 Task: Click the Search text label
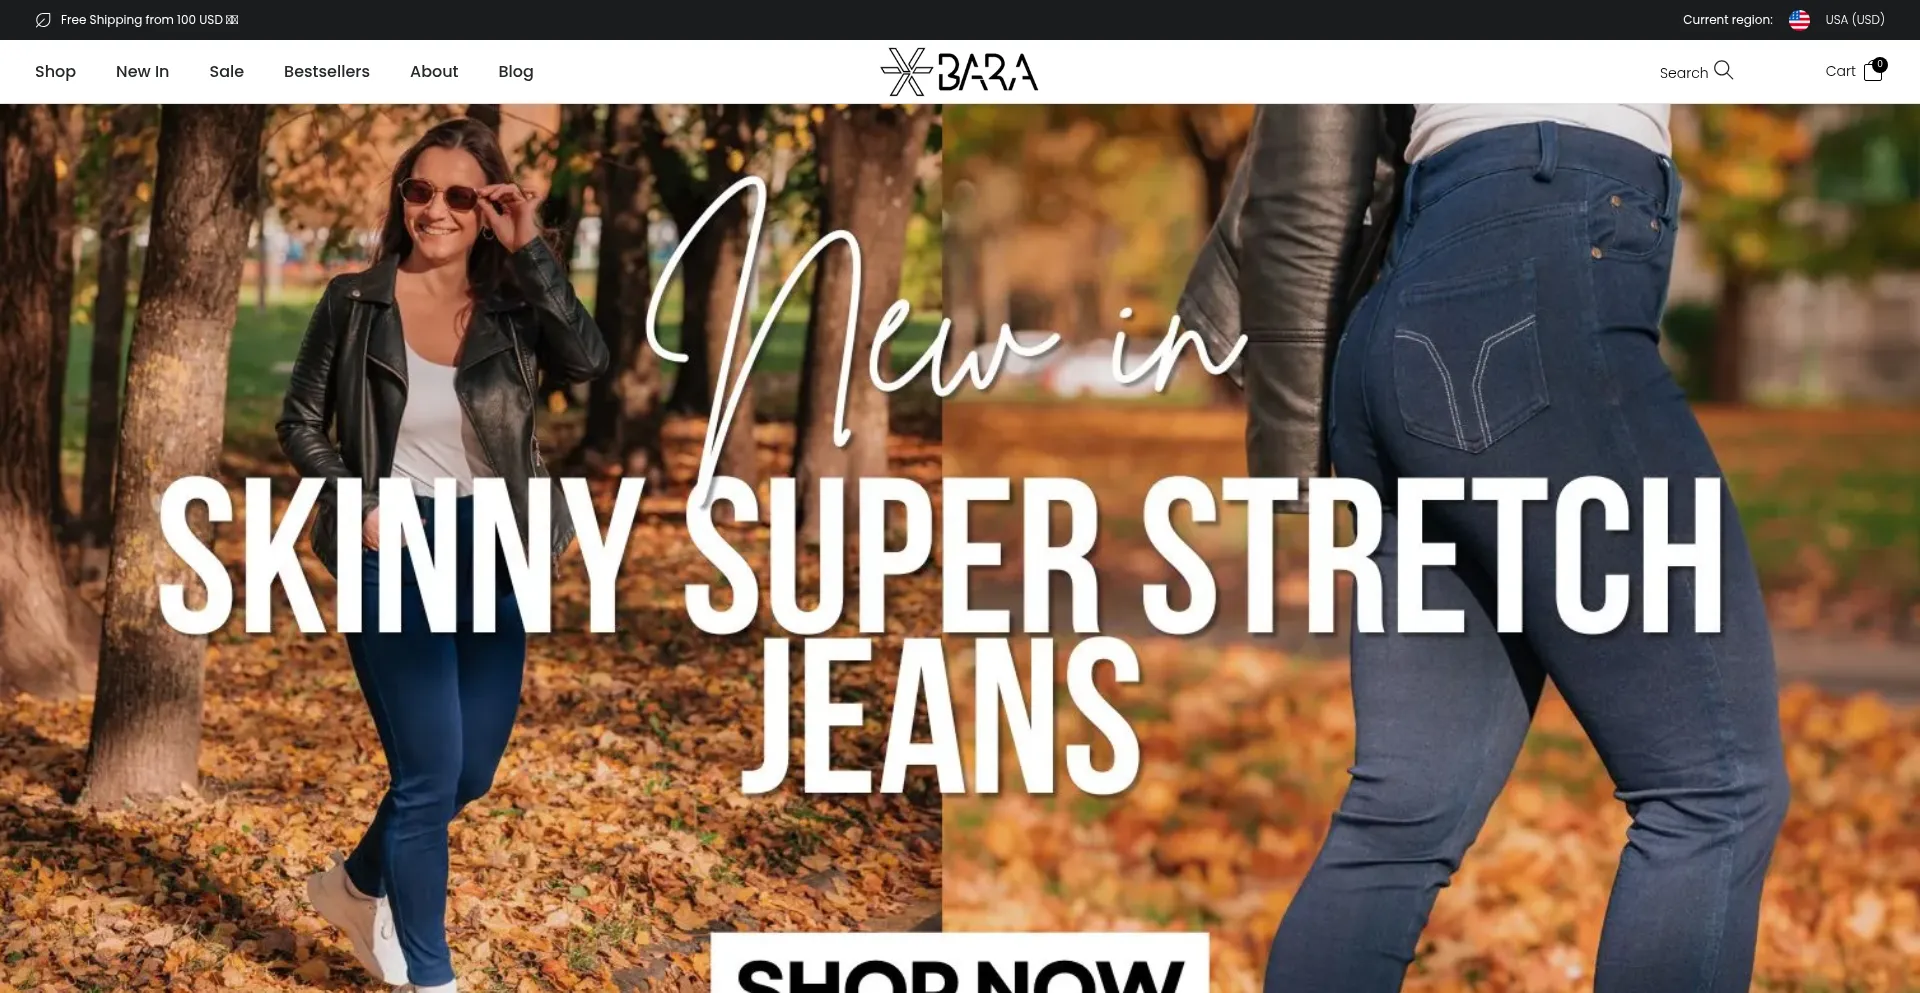click(1684, 73)
